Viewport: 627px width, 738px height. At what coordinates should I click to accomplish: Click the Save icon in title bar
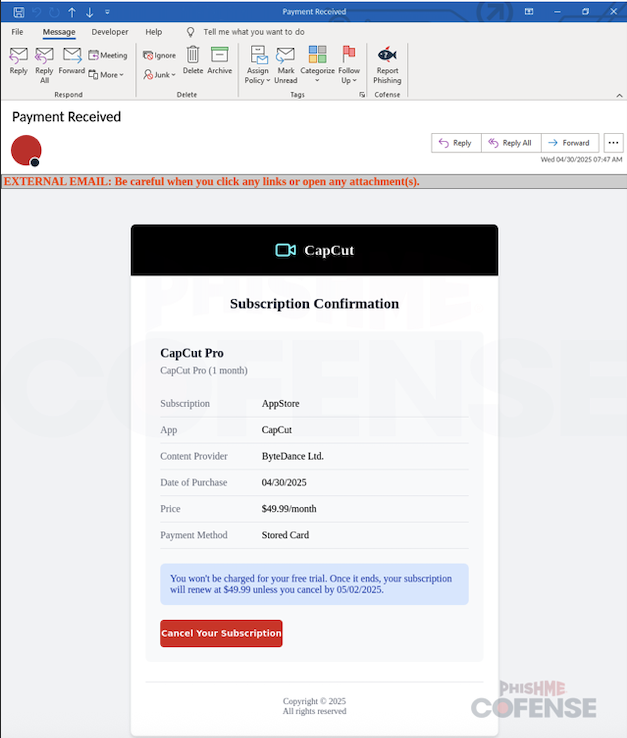(x=19, y=12)
